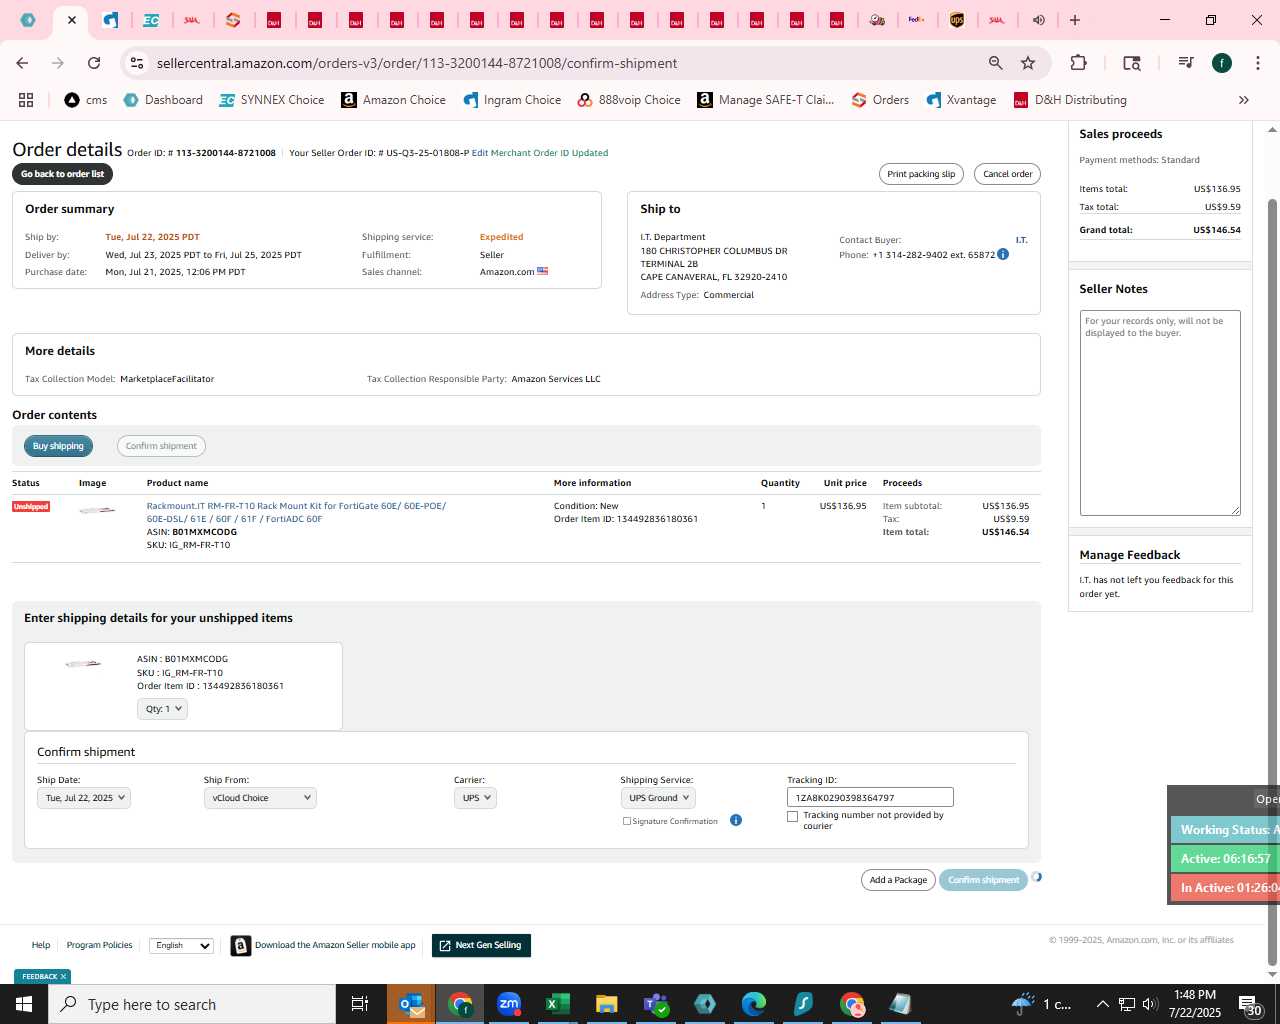This screenshot has width=1280, height=1024.
Task: Close the current active tab
Action: 71,20
